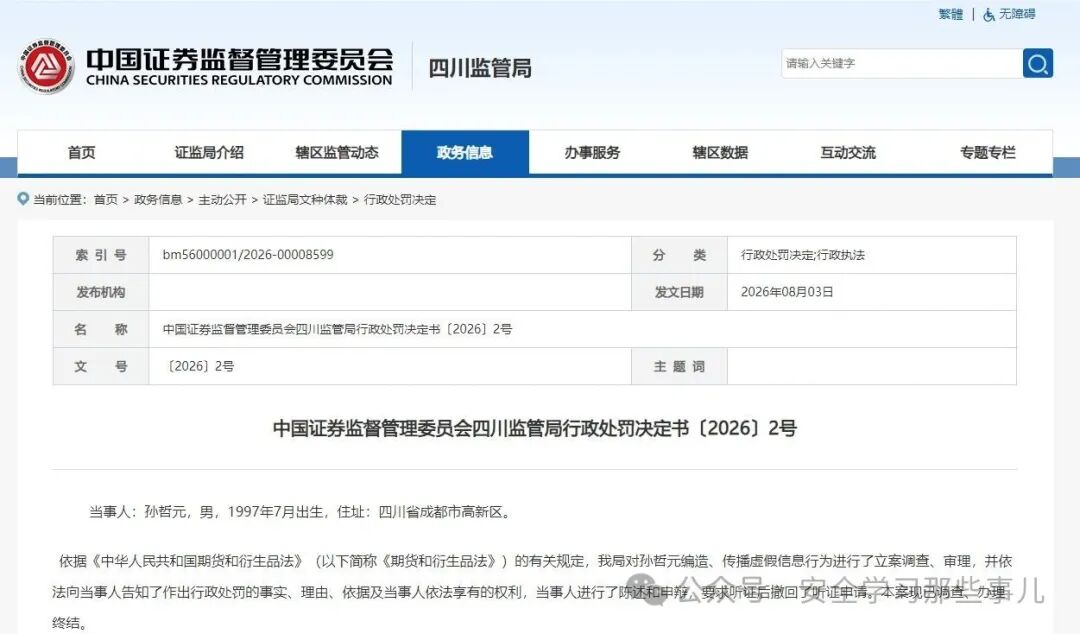Click the 发文日期 label cell
The image size is (1080, 634).
pyautogui.click(x=679, y=292)
